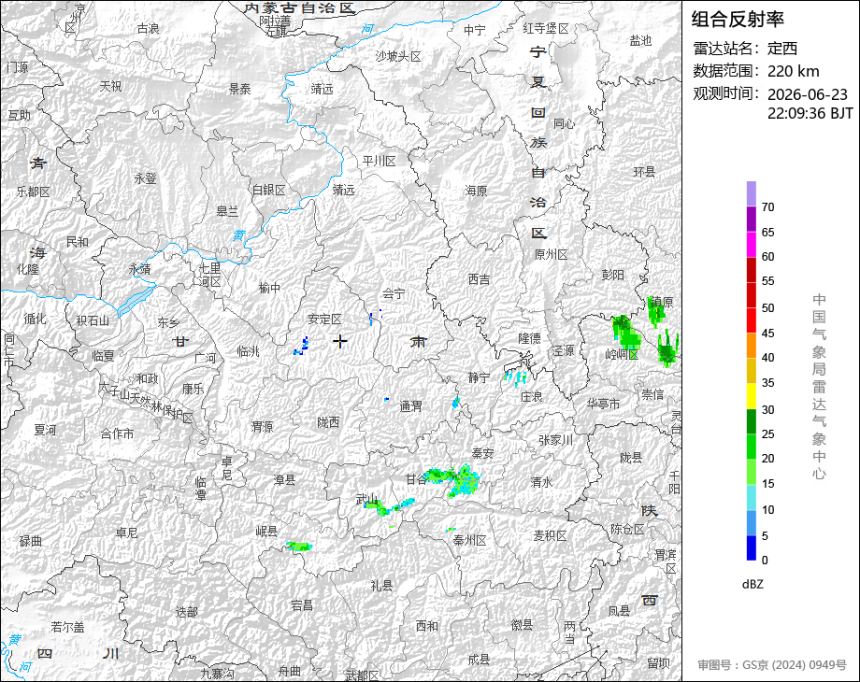Image resolution: width=860 pixels, height=682 pixels.
Task: Click the legend value label 55
Action: pyautogui.click(x=768, y=281)
